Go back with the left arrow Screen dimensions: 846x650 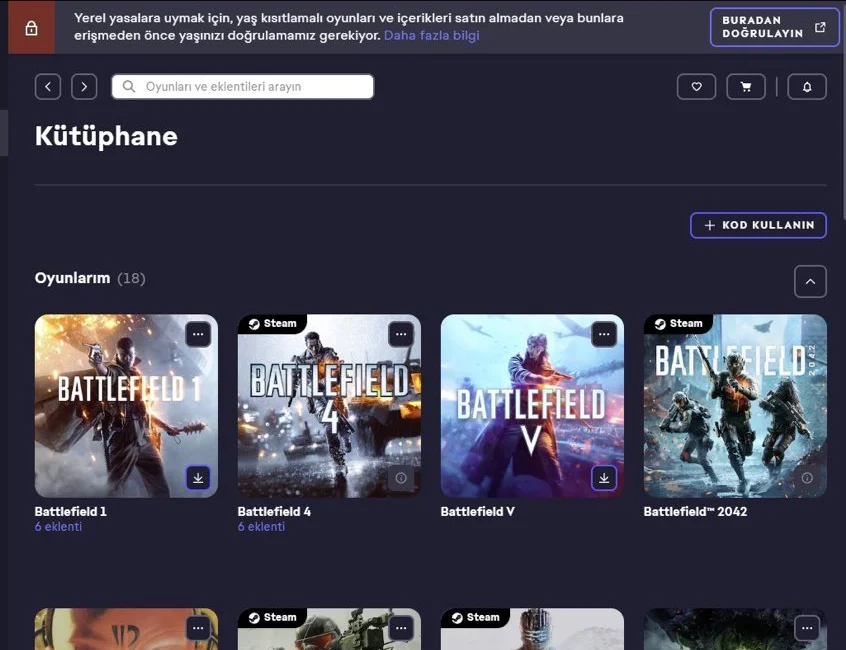48,87
